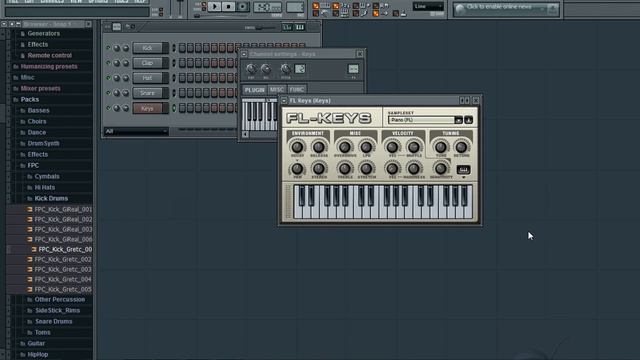Select the Keys channel button
640x360 pixels.
pos(147,108)
